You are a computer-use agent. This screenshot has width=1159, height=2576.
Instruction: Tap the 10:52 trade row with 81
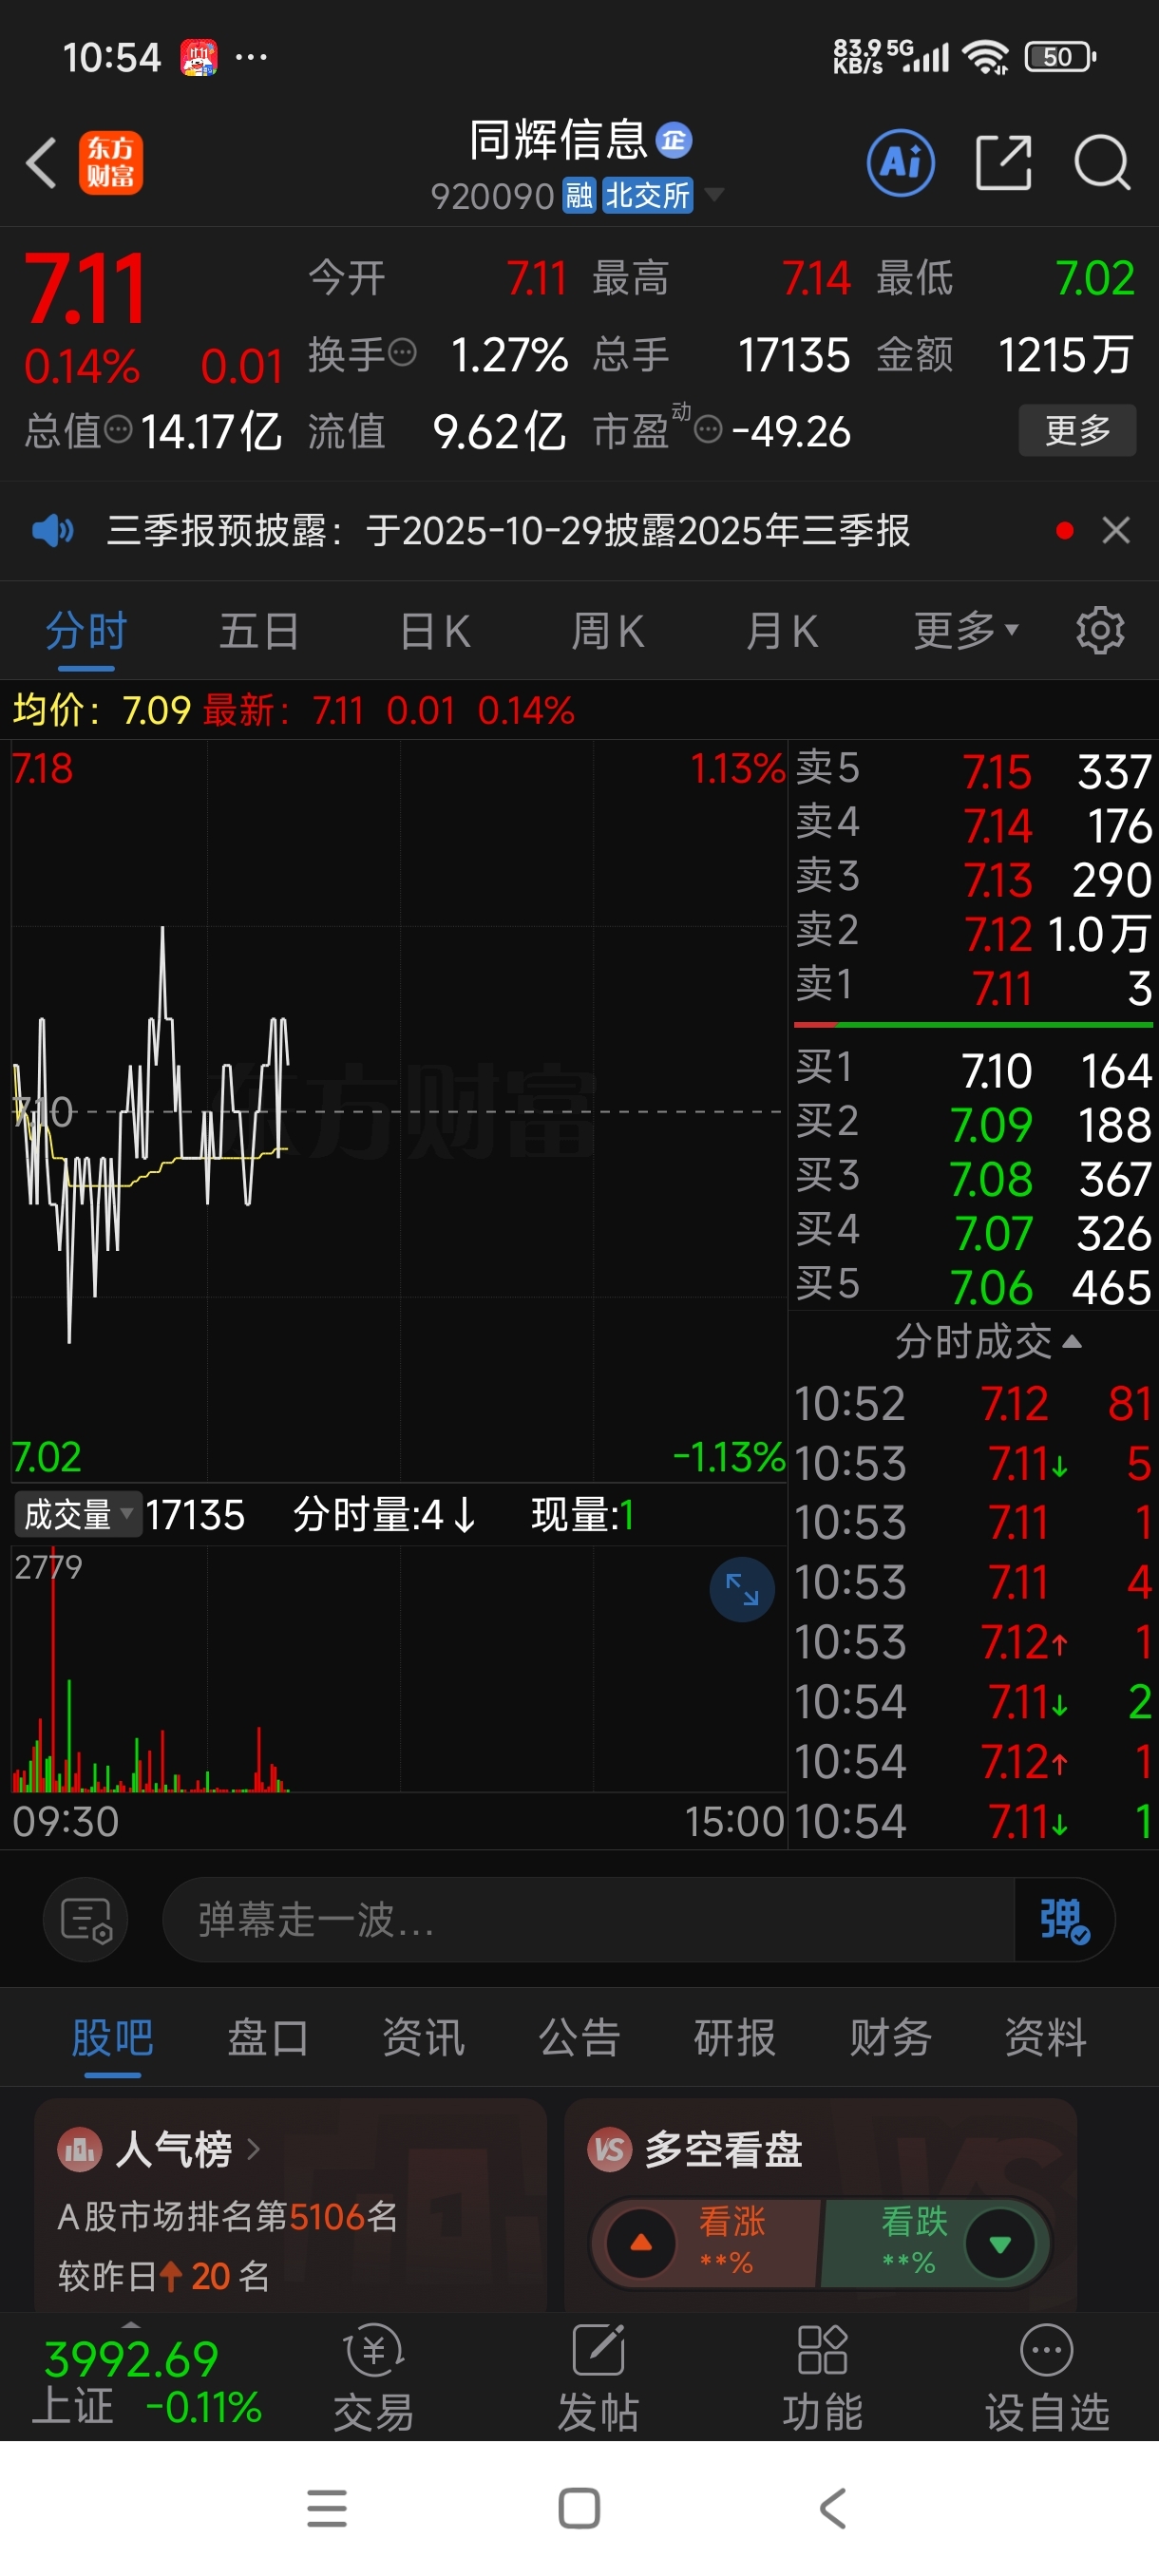973,1403
